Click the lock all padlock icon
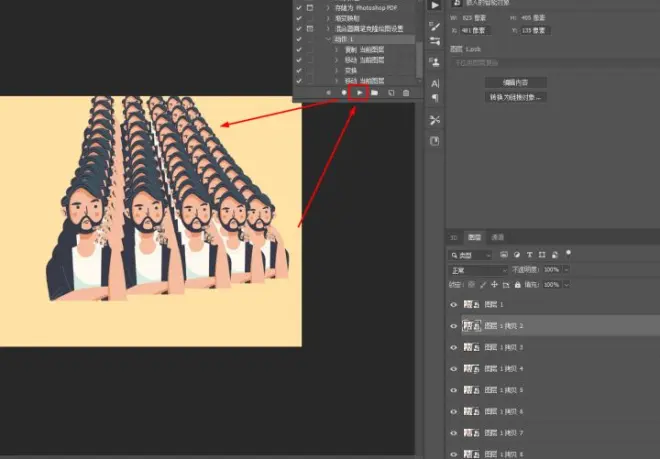Screen dimensions: 660x459 pos(518,285)
